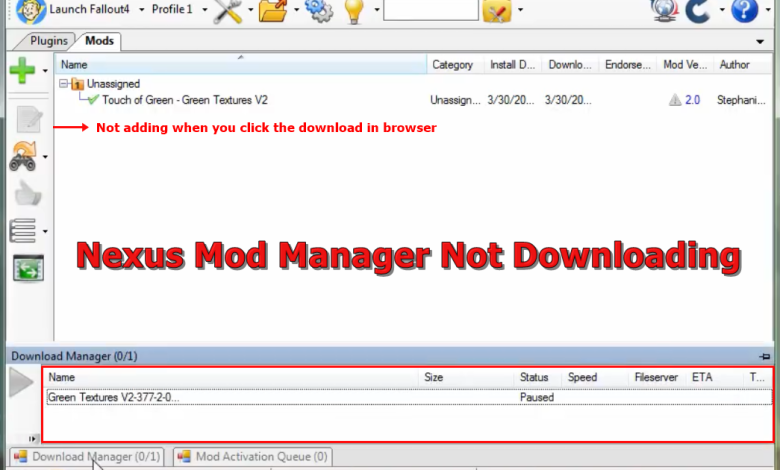The width and height of the screenshot is (780, 470).
Task: Expand the light bulb dropdown arrow
Action: pos(377,9)
